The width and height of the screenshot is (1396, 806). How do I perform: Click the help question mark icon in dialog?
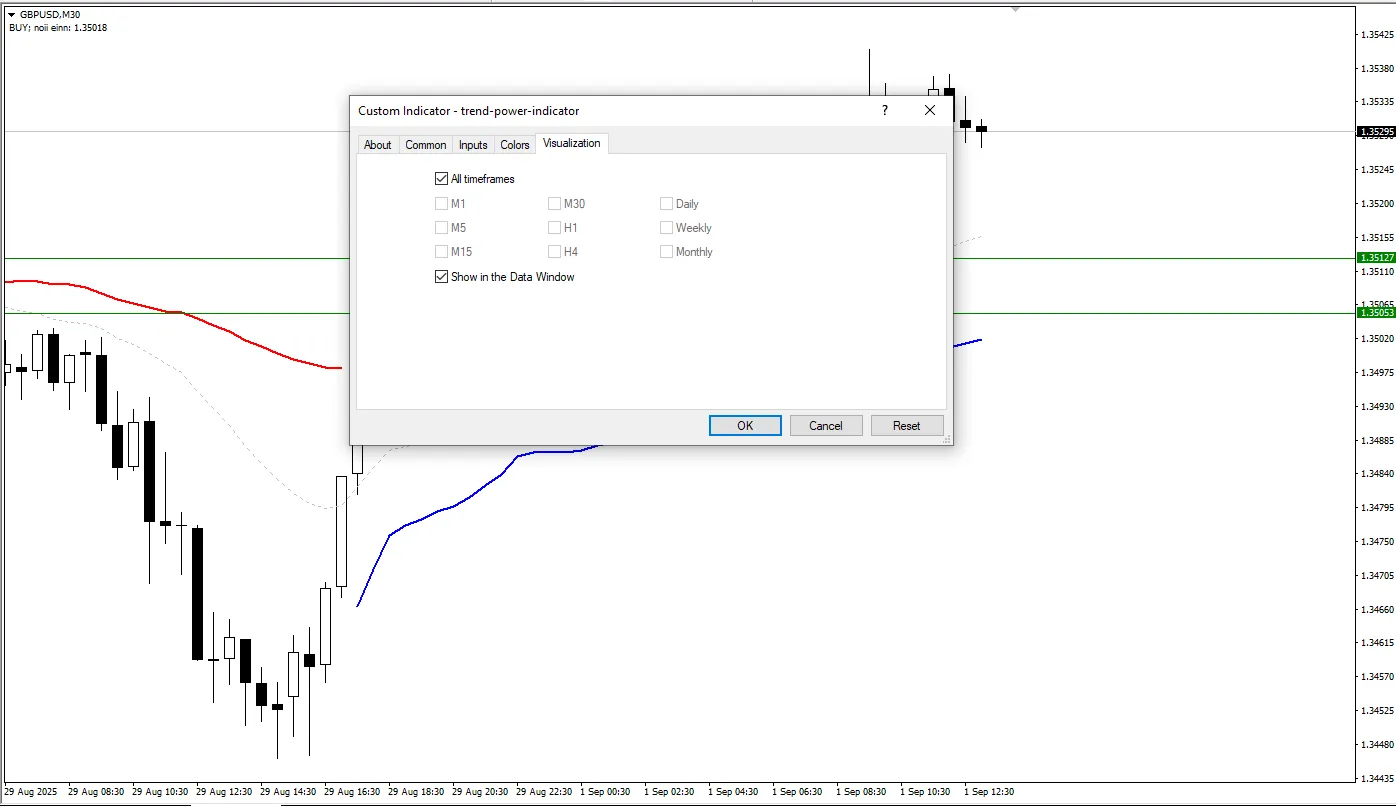coord(884,111)
